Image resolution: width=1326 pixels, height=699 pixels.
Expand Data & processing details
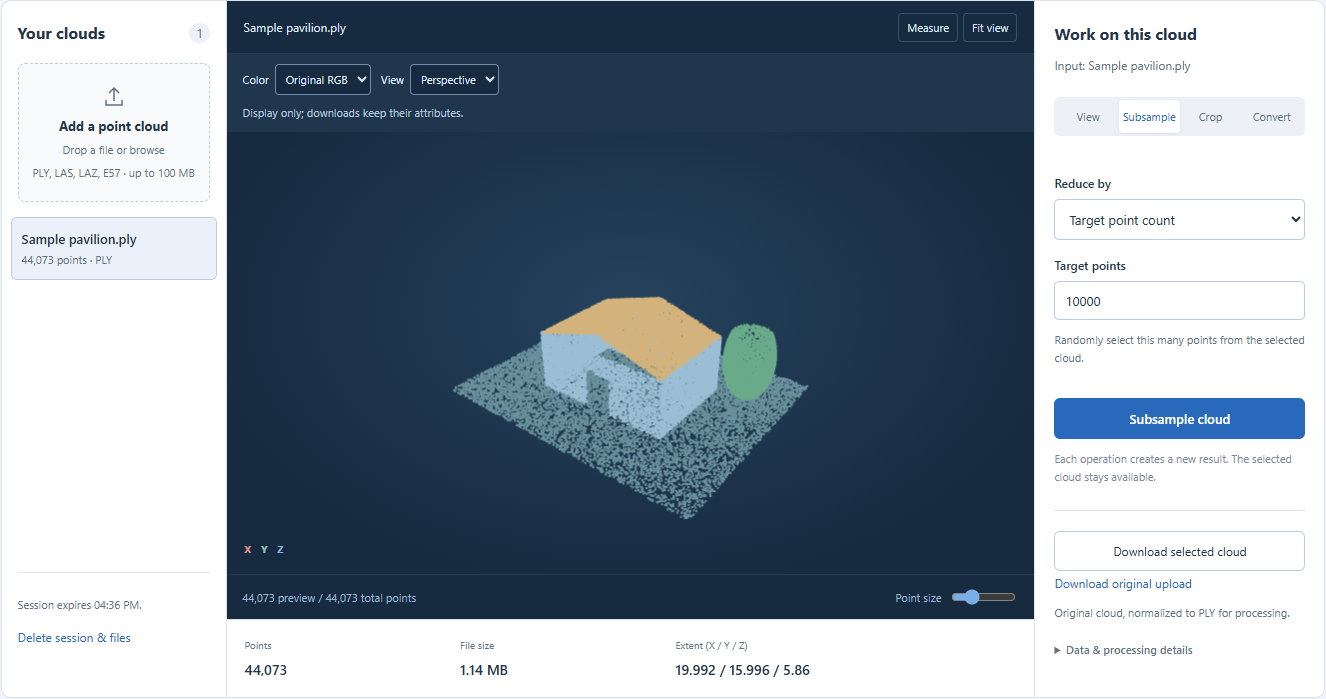click(x=1123, y=650)
